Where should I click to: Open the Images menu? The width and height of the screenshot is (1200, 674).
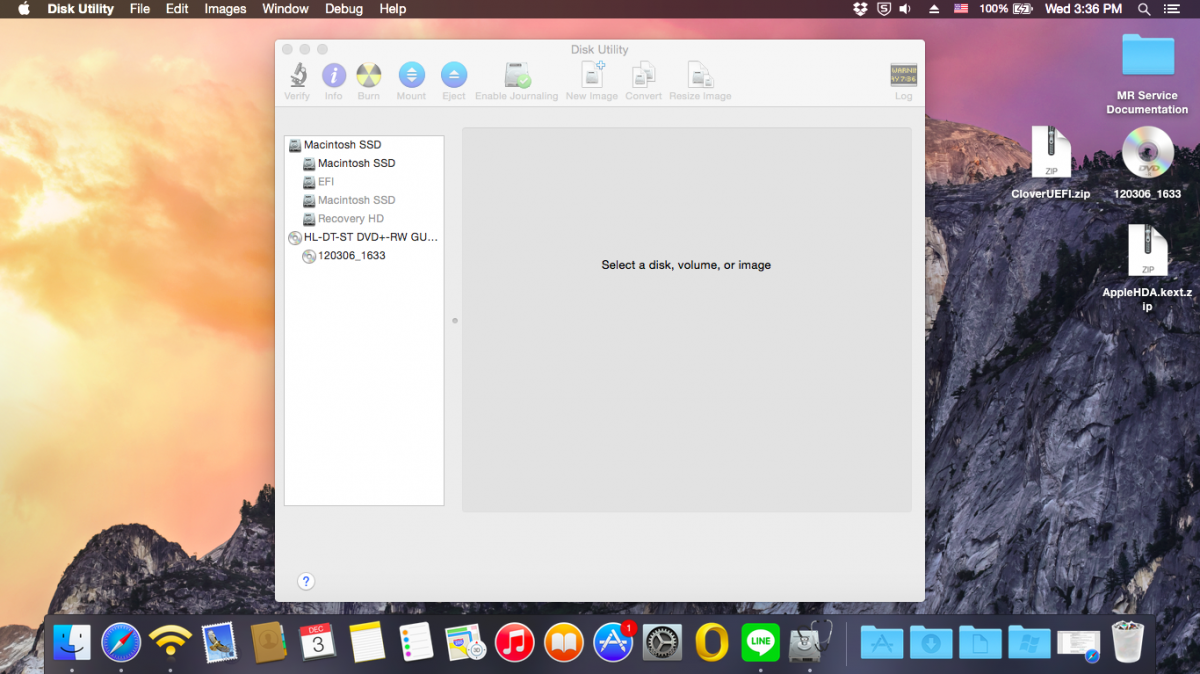pos(225,9)
